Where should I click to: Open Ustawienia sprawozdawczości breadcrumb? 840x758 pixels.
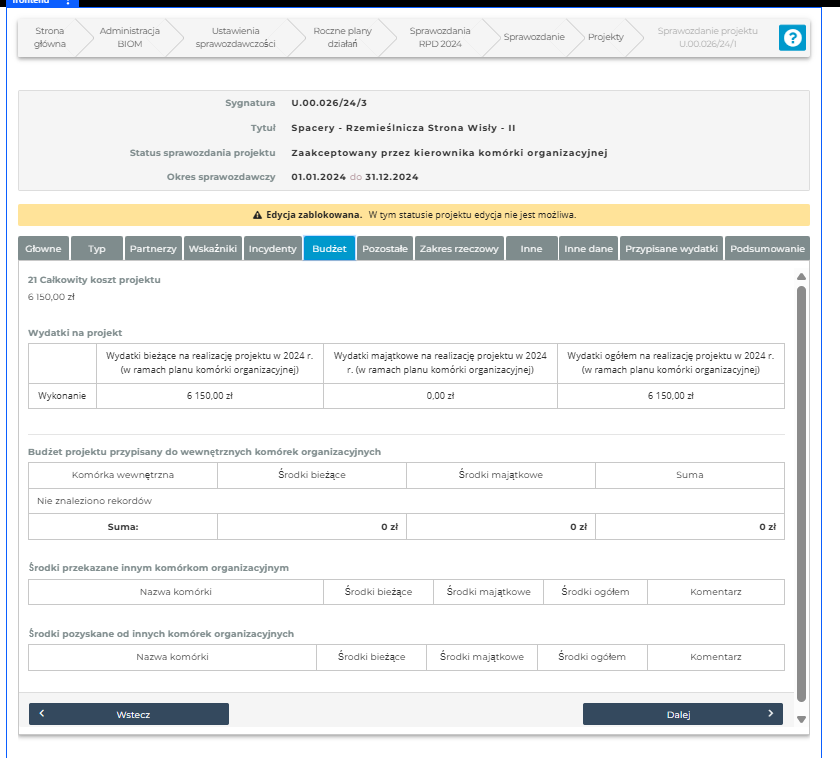tap(235, 37)
